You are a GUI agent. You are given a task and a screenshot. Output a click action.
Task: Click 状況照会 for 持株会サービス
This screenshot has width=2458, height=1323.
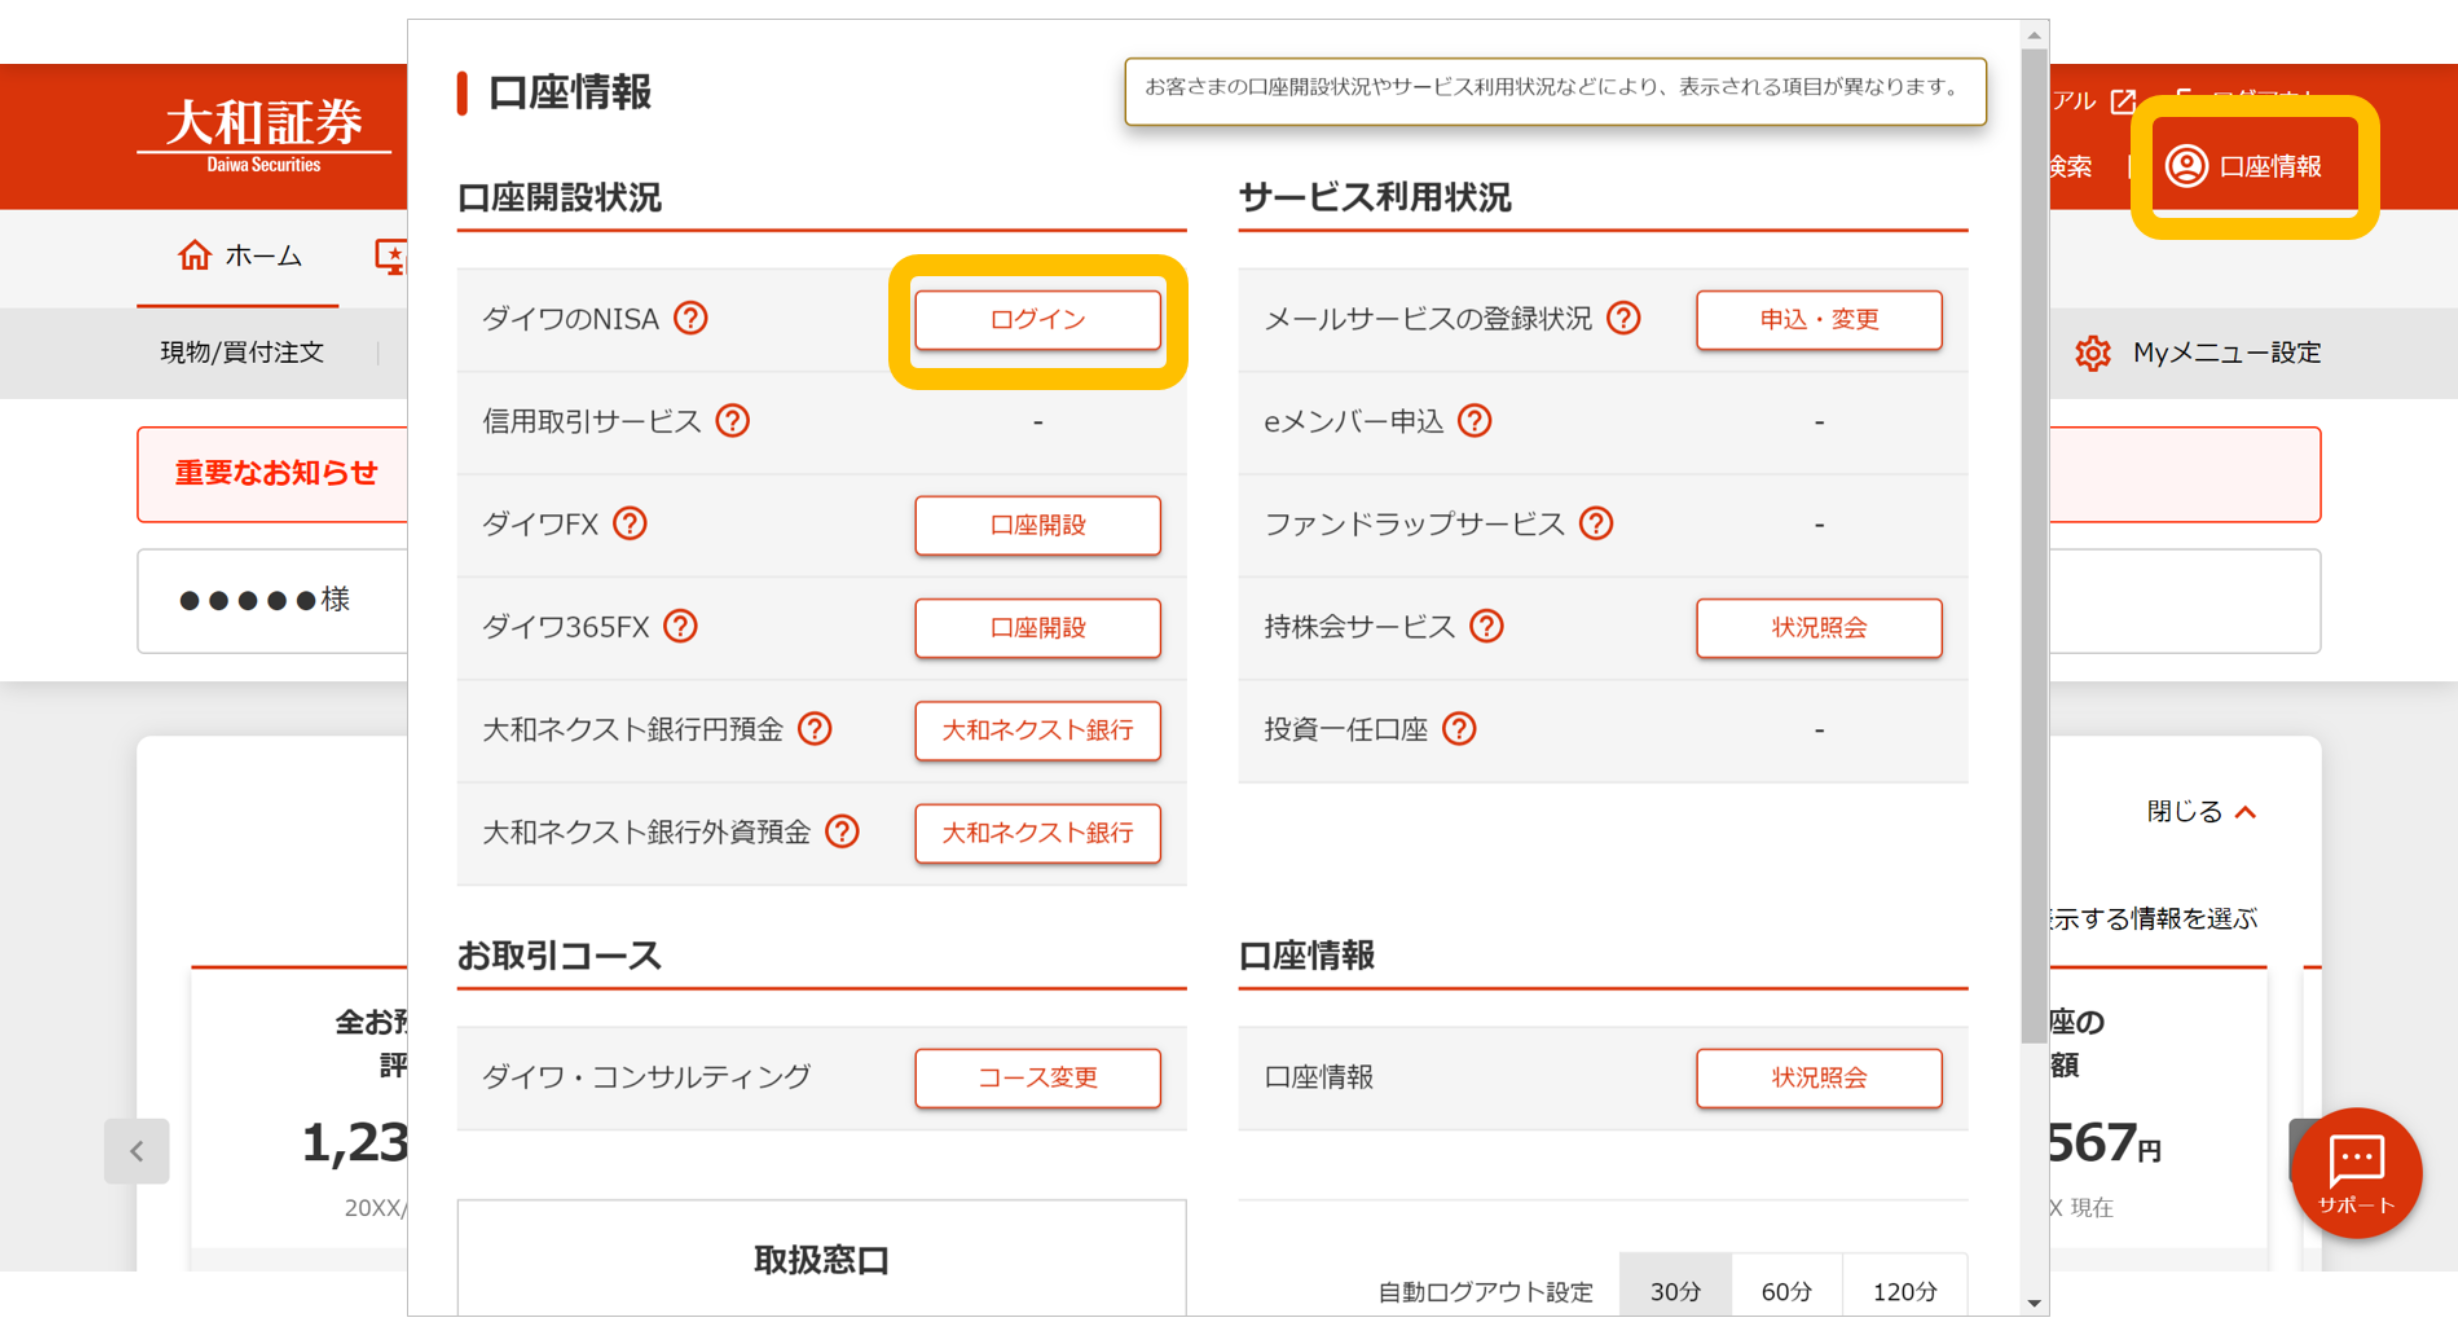point(1819,628)
